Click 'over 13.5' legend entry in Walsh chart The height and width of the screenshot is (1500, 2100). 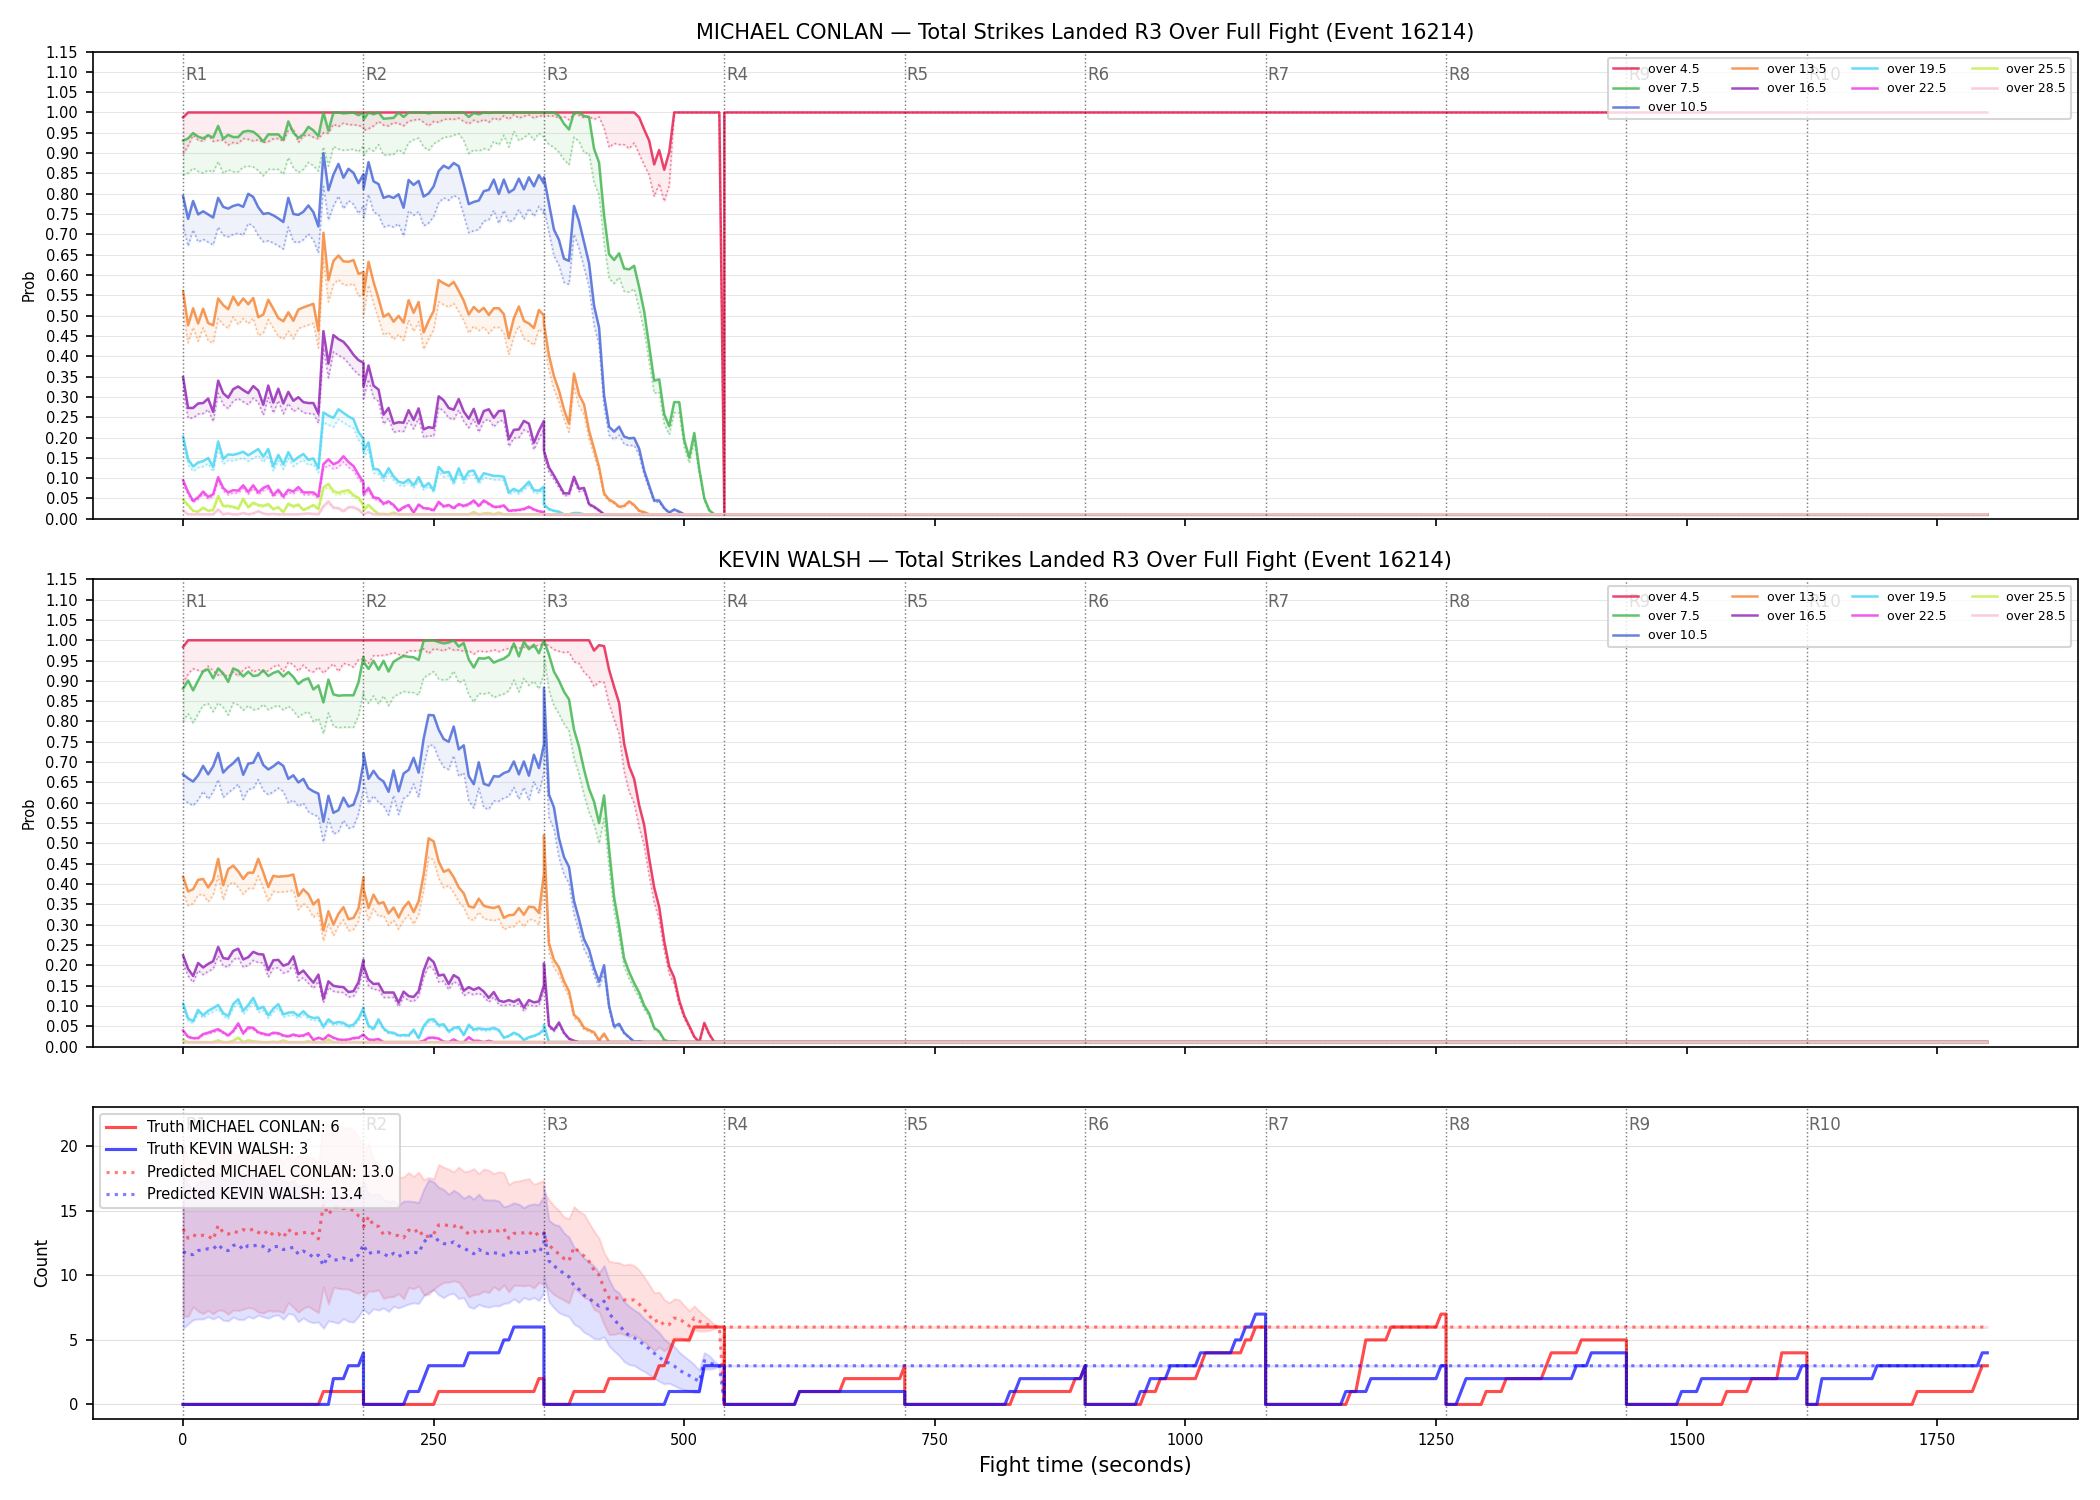(x=1779, y=597)
